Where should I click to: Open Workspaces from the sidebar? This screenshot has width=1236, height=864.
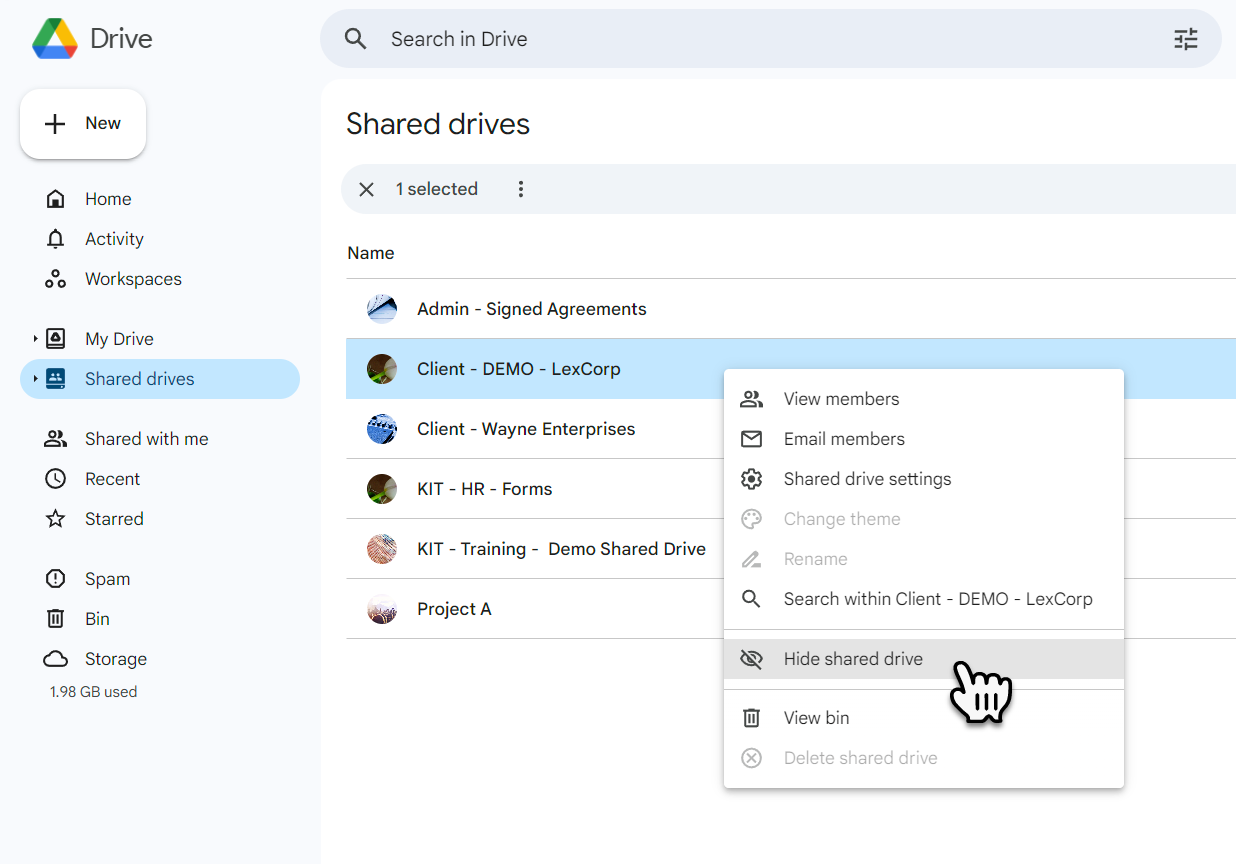coord(131,278)
